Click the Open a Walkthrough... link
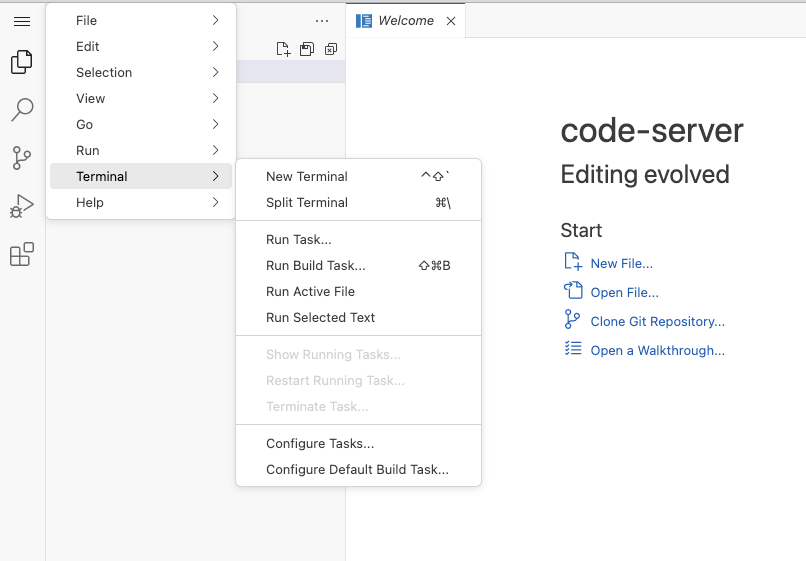The height and width of the screenshot is (561, 806). click(x=657, y=350)
